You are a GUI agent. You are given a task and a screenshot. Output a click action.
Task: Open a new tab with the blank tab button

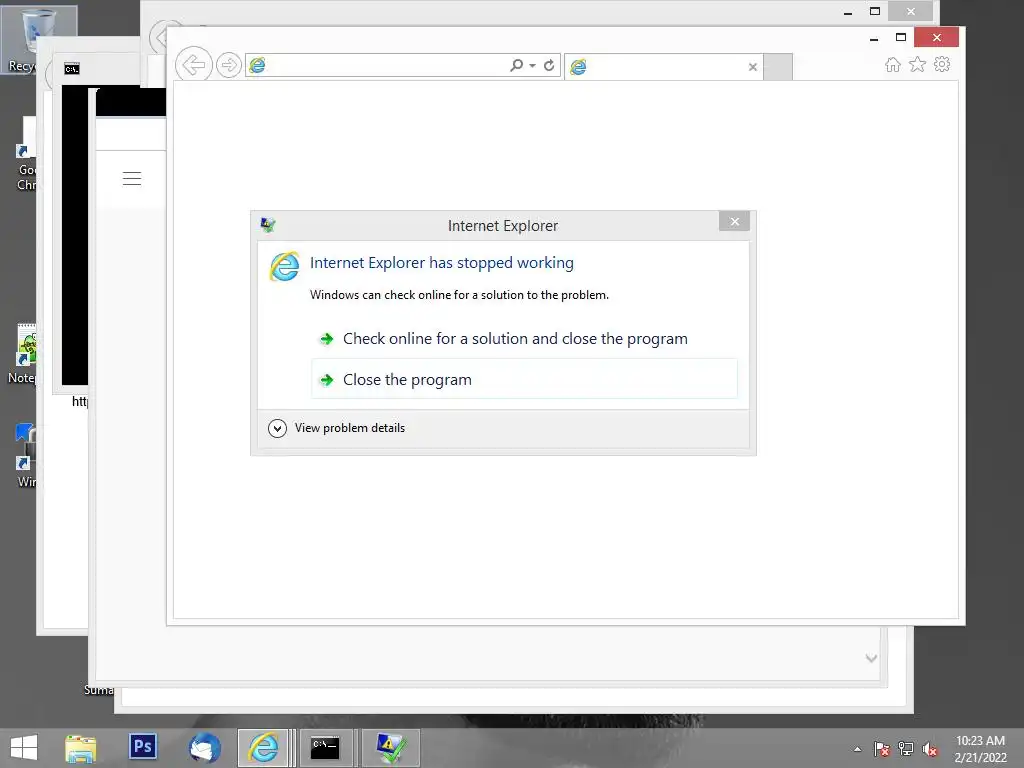(778, 67)
